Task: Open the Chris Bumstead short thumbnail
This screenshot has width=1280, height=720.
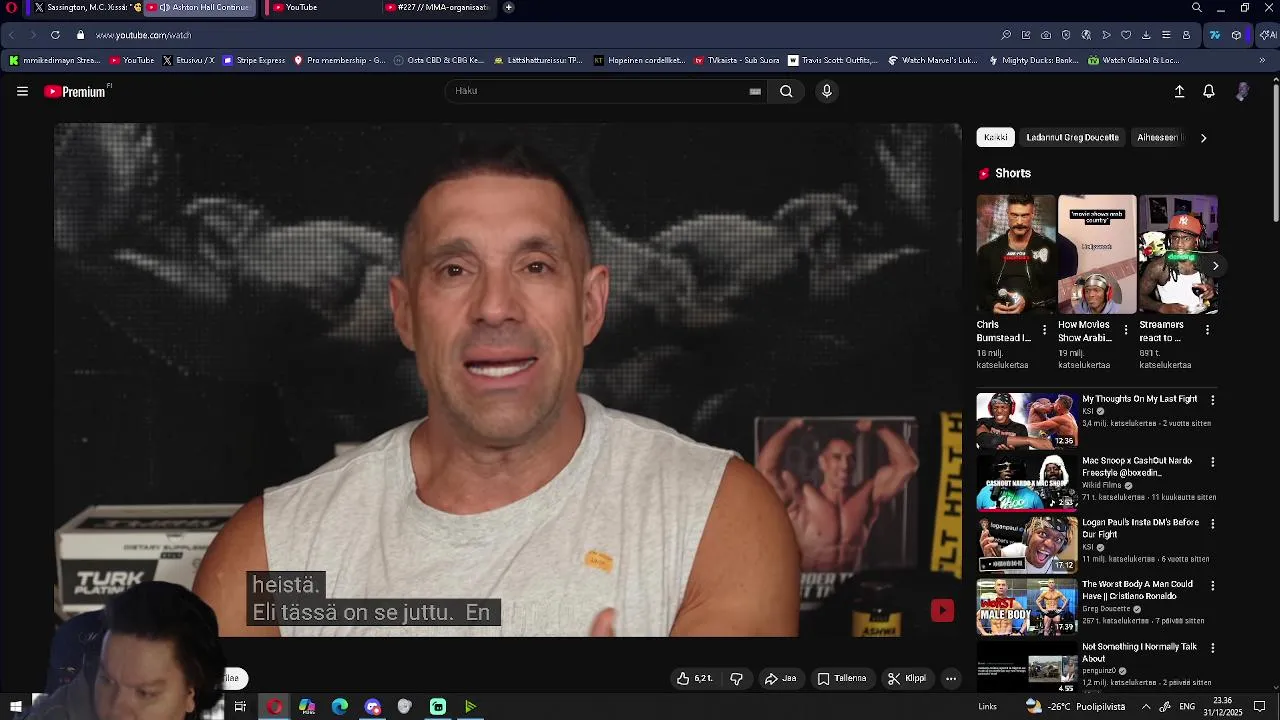Action: point(1016,254)
